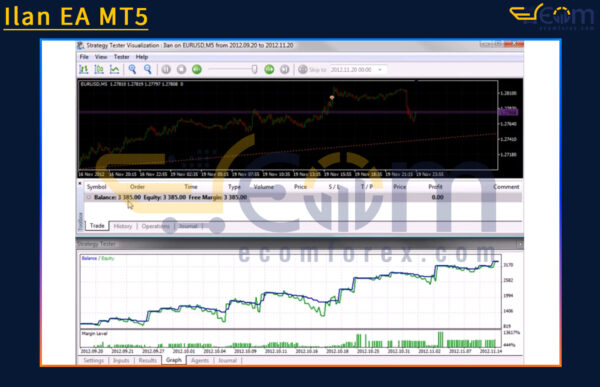Switch to the Operations tab
The height and width of the screenshot is (387, 600).
point(155,226)
